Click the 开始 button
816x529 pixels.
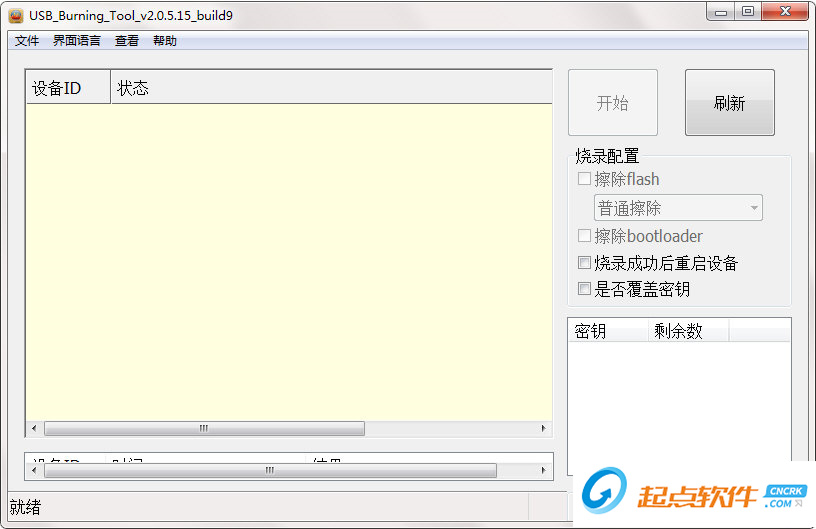point(613,102)
